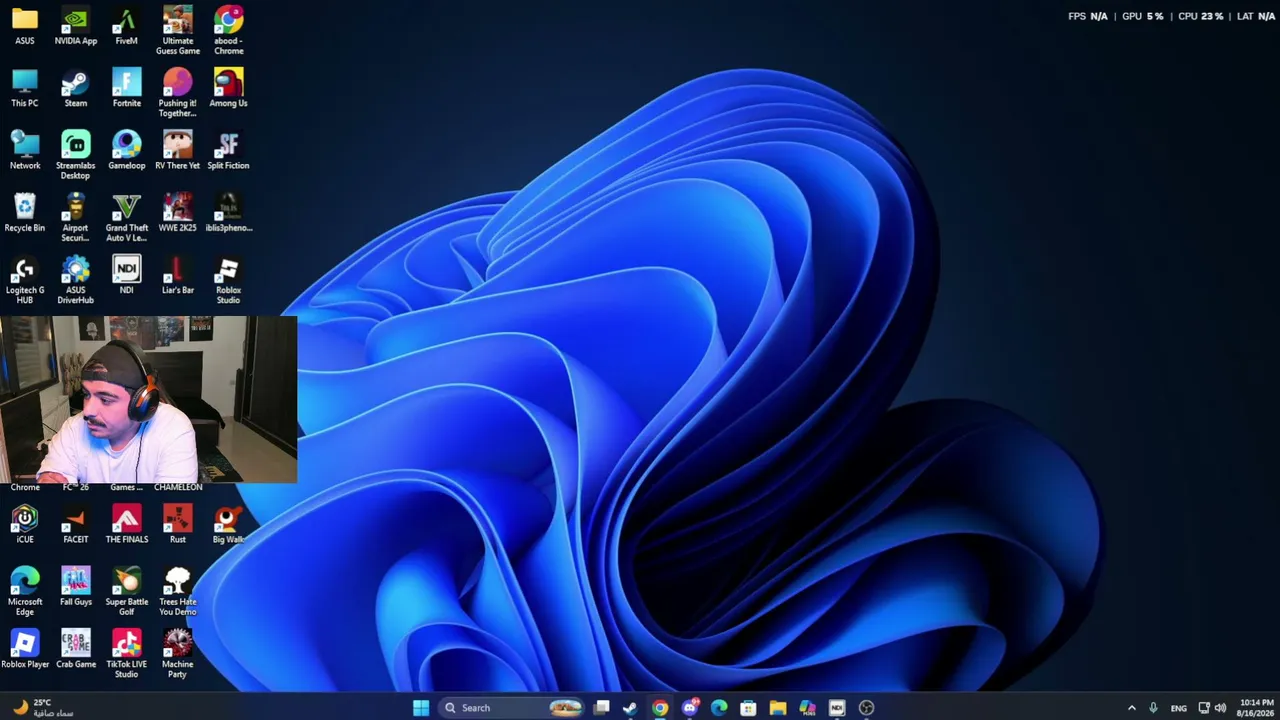Click the microphone icon in the system tray
The image size is (1280, 720).
click(1153, 708)
